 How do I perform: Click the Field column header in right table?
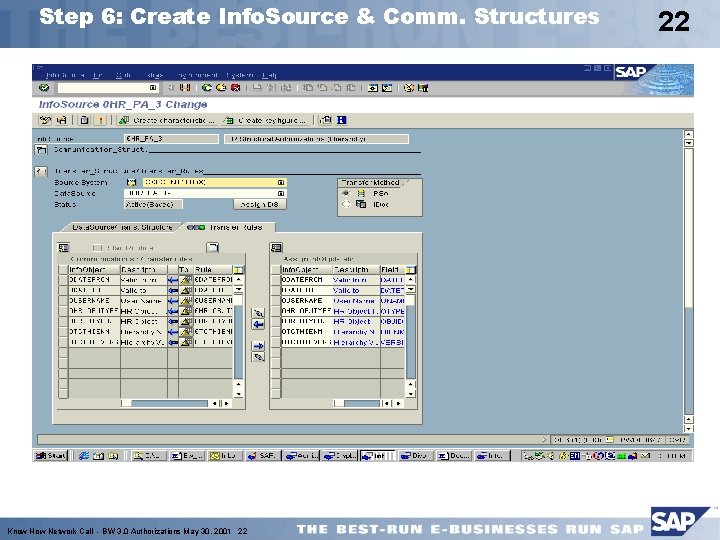tap(393, 270)
